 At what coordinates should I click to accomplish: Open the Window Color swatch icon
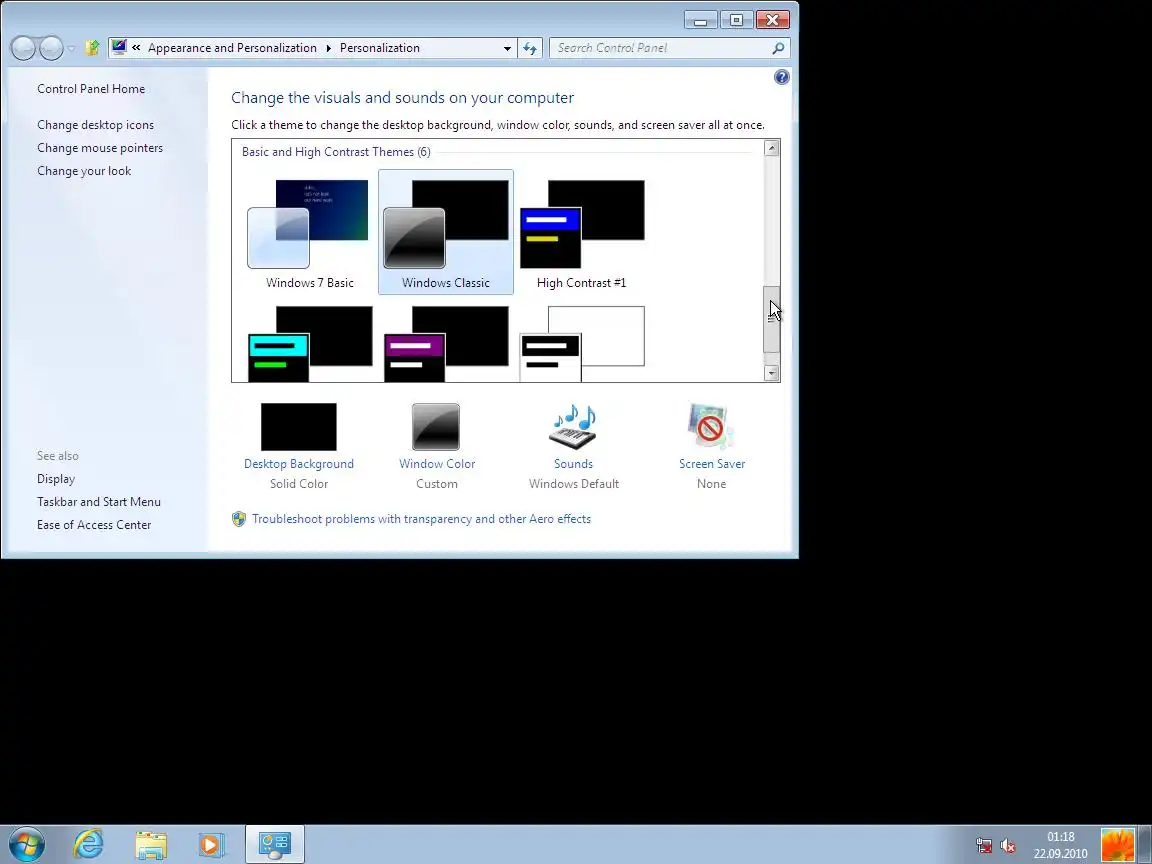(436, 427)
